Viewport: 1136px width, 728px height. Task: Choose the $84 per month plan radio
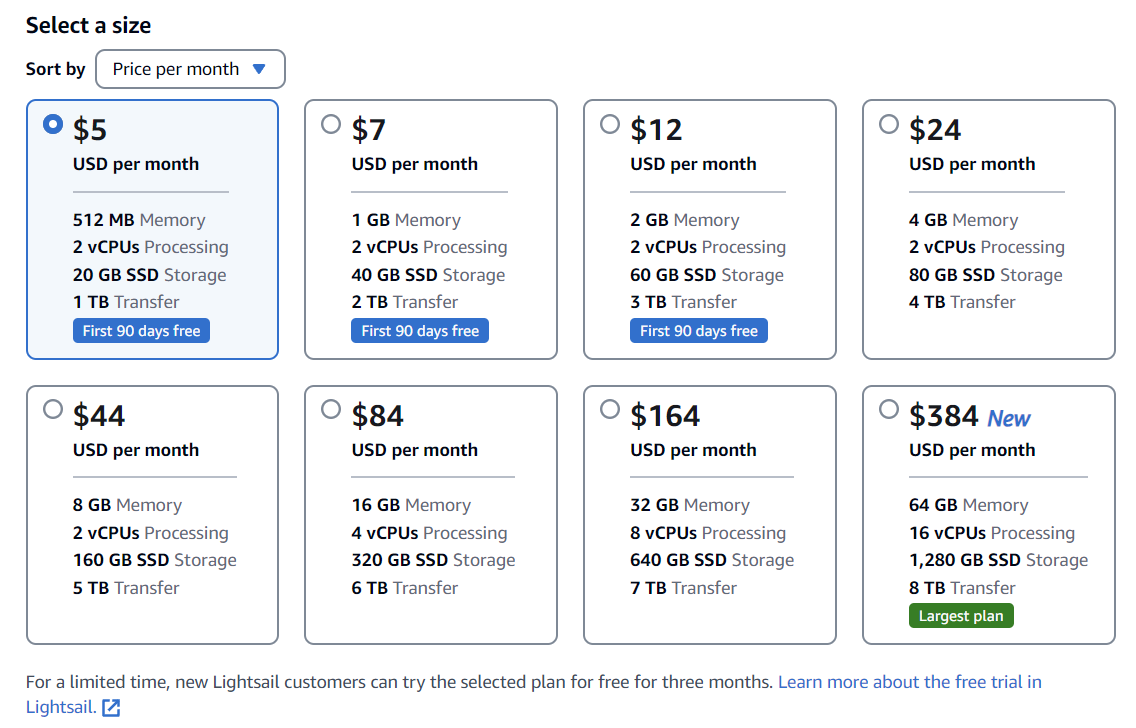[x=331, y=409]
